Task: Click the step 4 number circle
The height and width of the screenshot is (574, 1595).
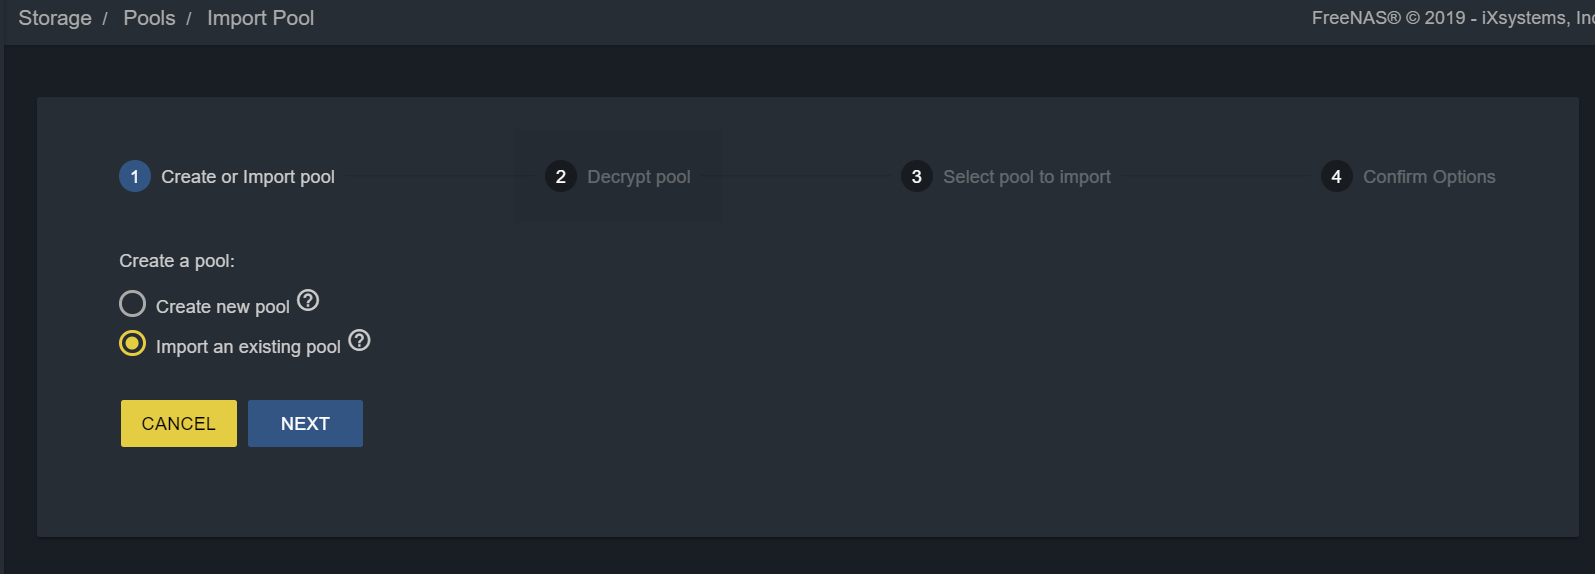Action: 1337,176
